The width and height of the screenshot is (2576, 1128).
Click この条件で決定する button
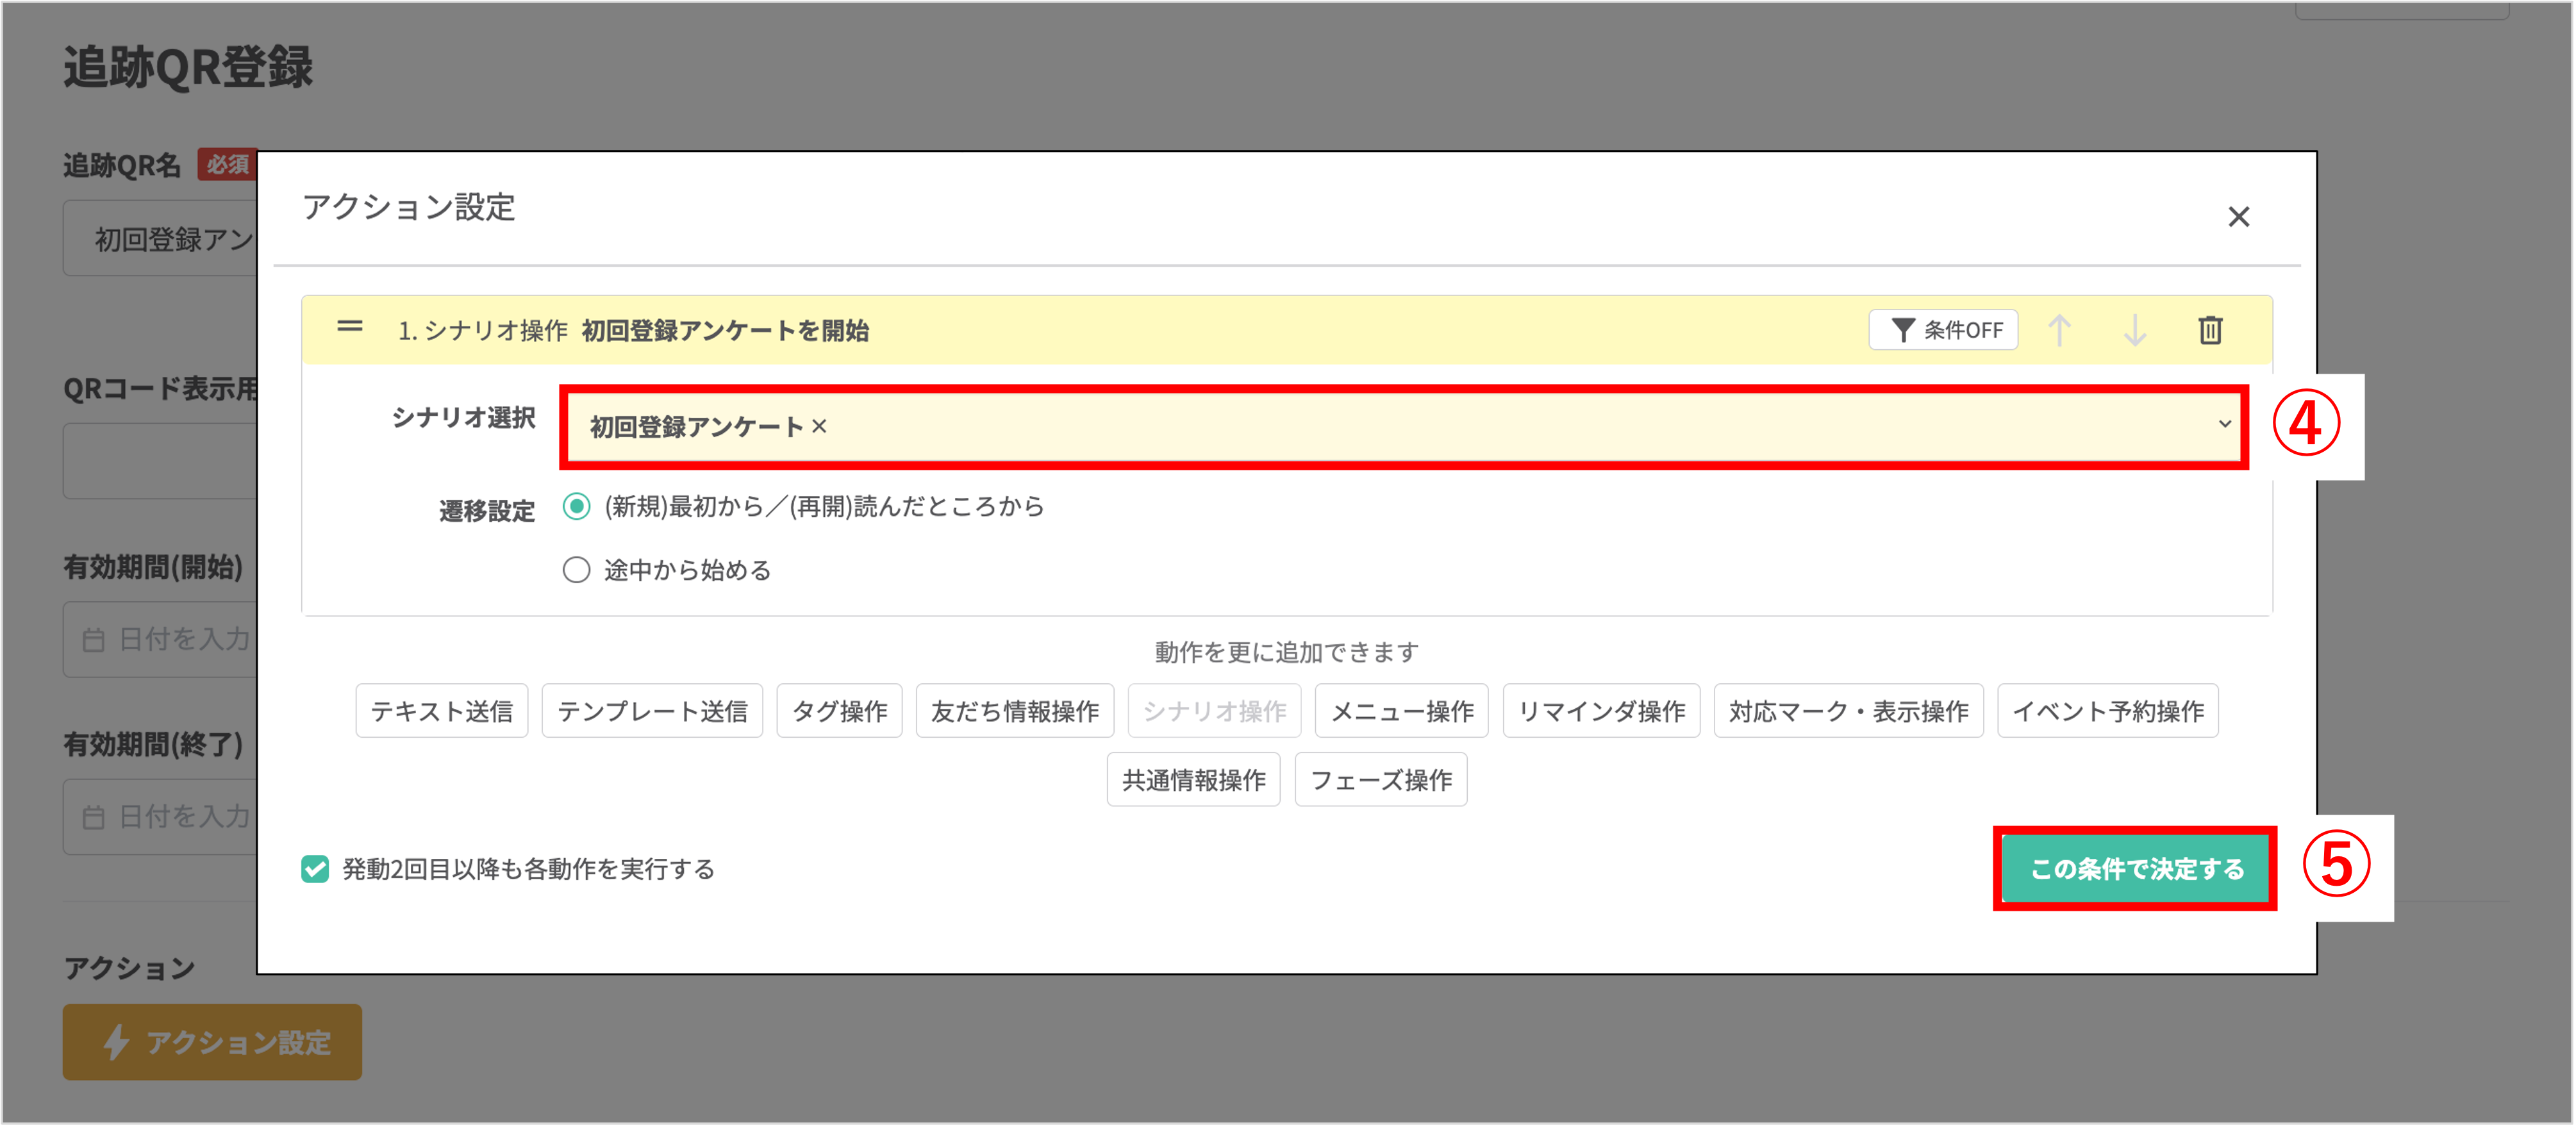(x=2135, y=869)
